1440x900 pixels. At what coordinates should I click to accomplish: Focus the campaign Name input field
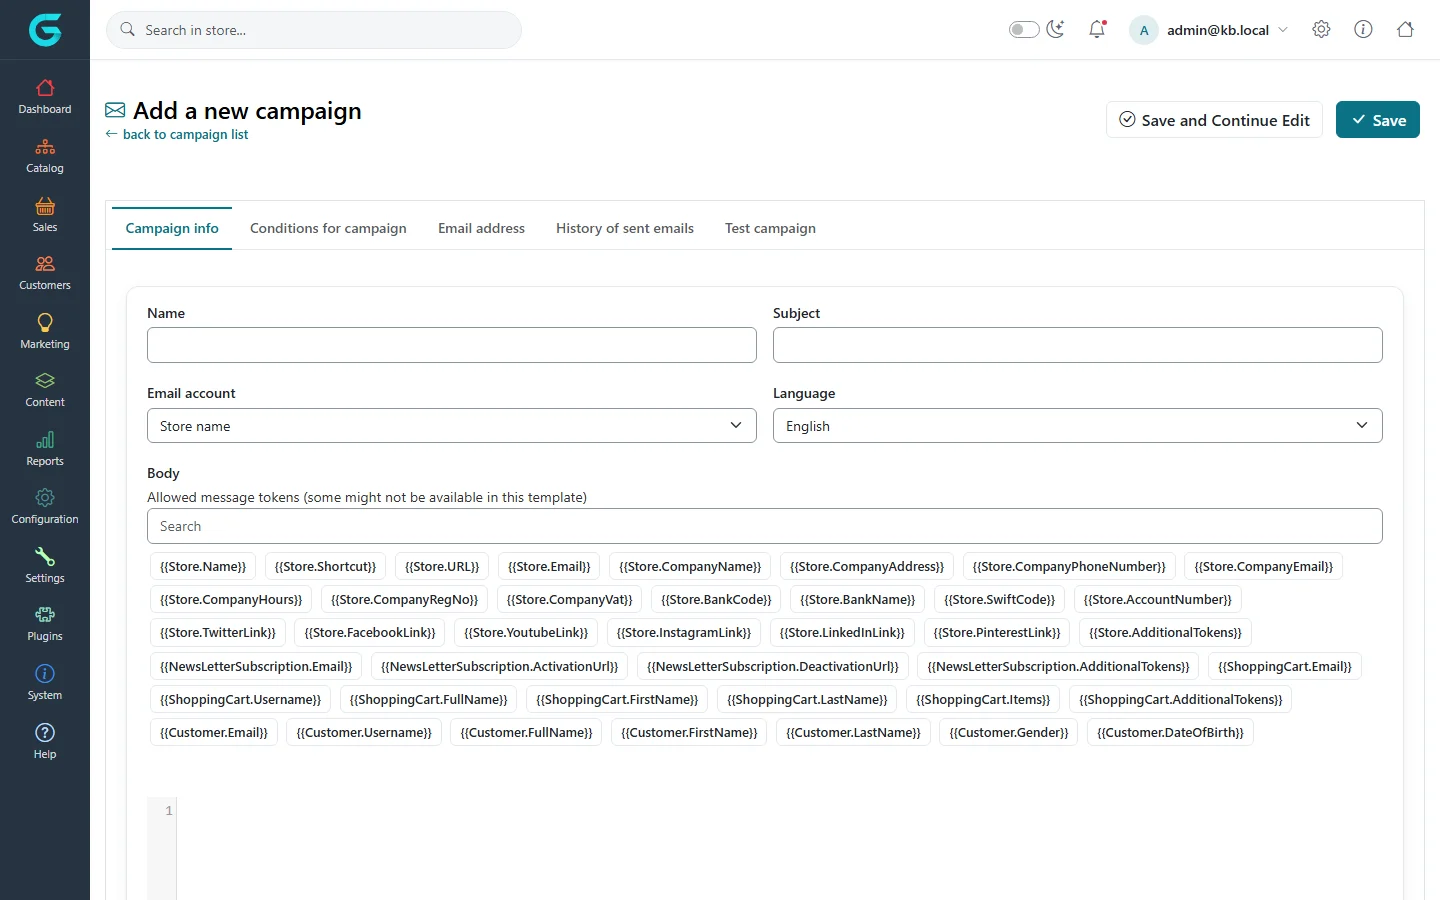(x=452, y=345)
